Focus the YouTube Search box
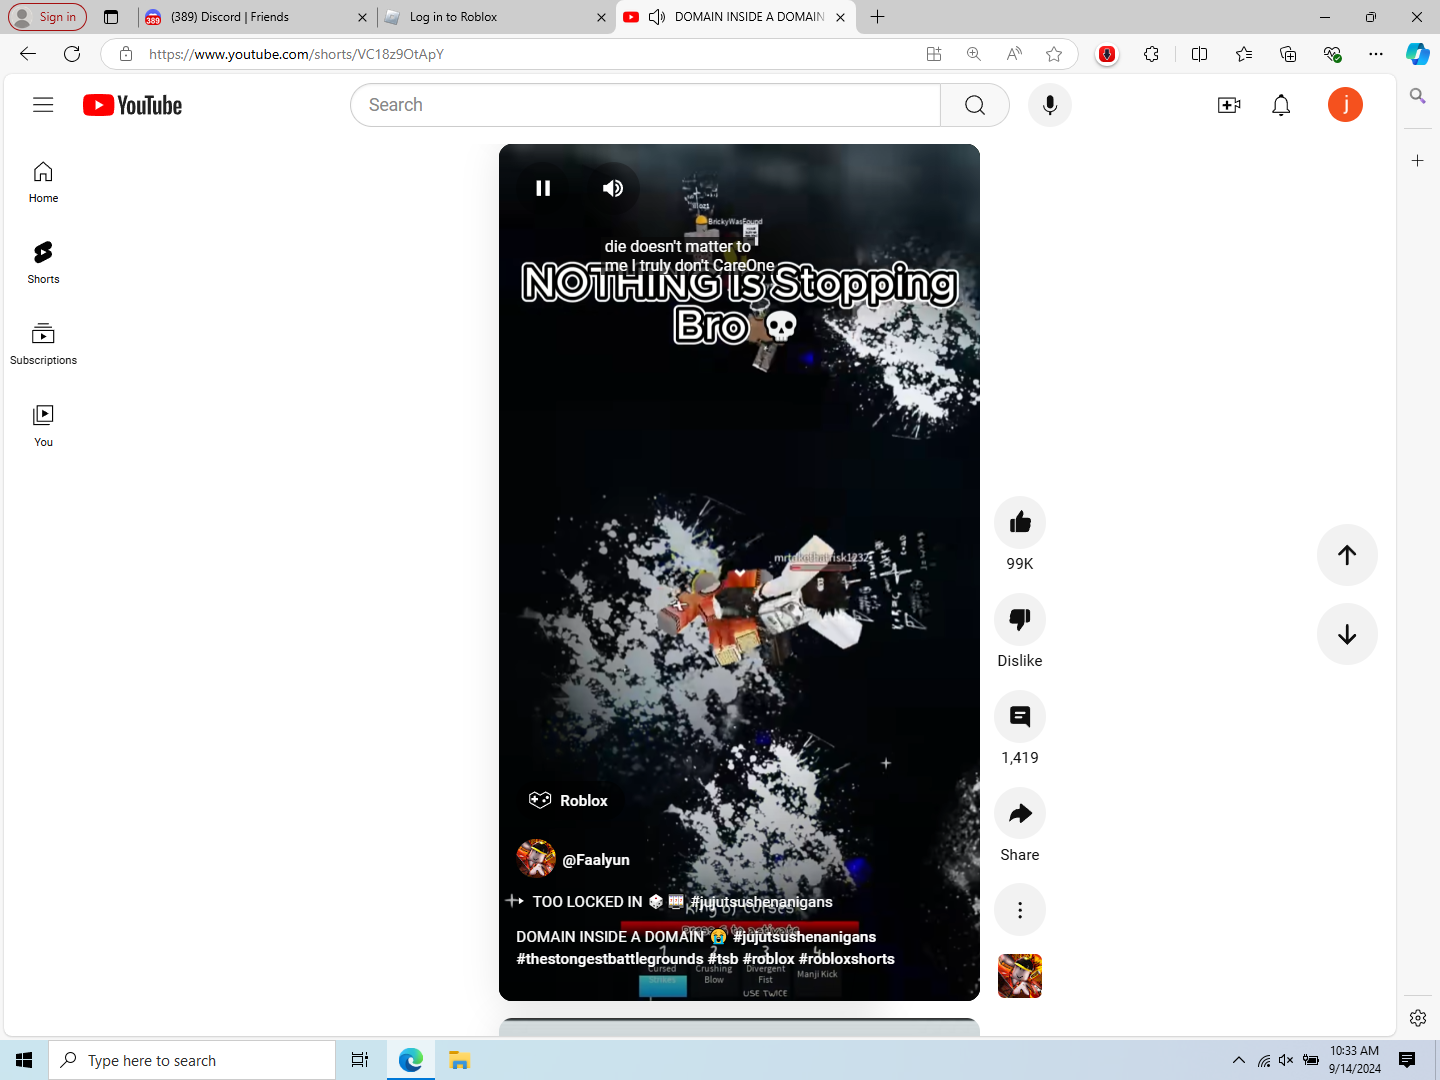 click(x=645, y=105)
